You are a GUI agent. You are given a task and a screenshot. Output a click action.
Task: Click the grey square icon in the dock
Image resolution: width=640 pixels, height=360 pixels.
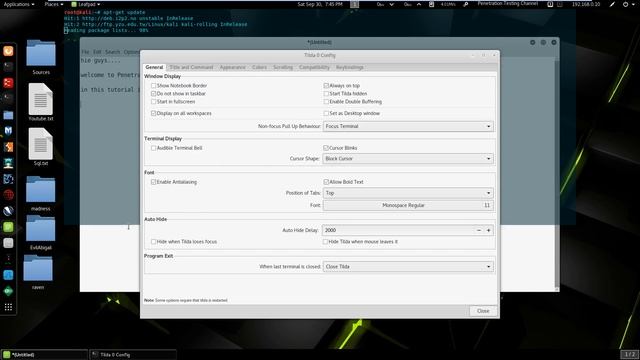[8, 243]
